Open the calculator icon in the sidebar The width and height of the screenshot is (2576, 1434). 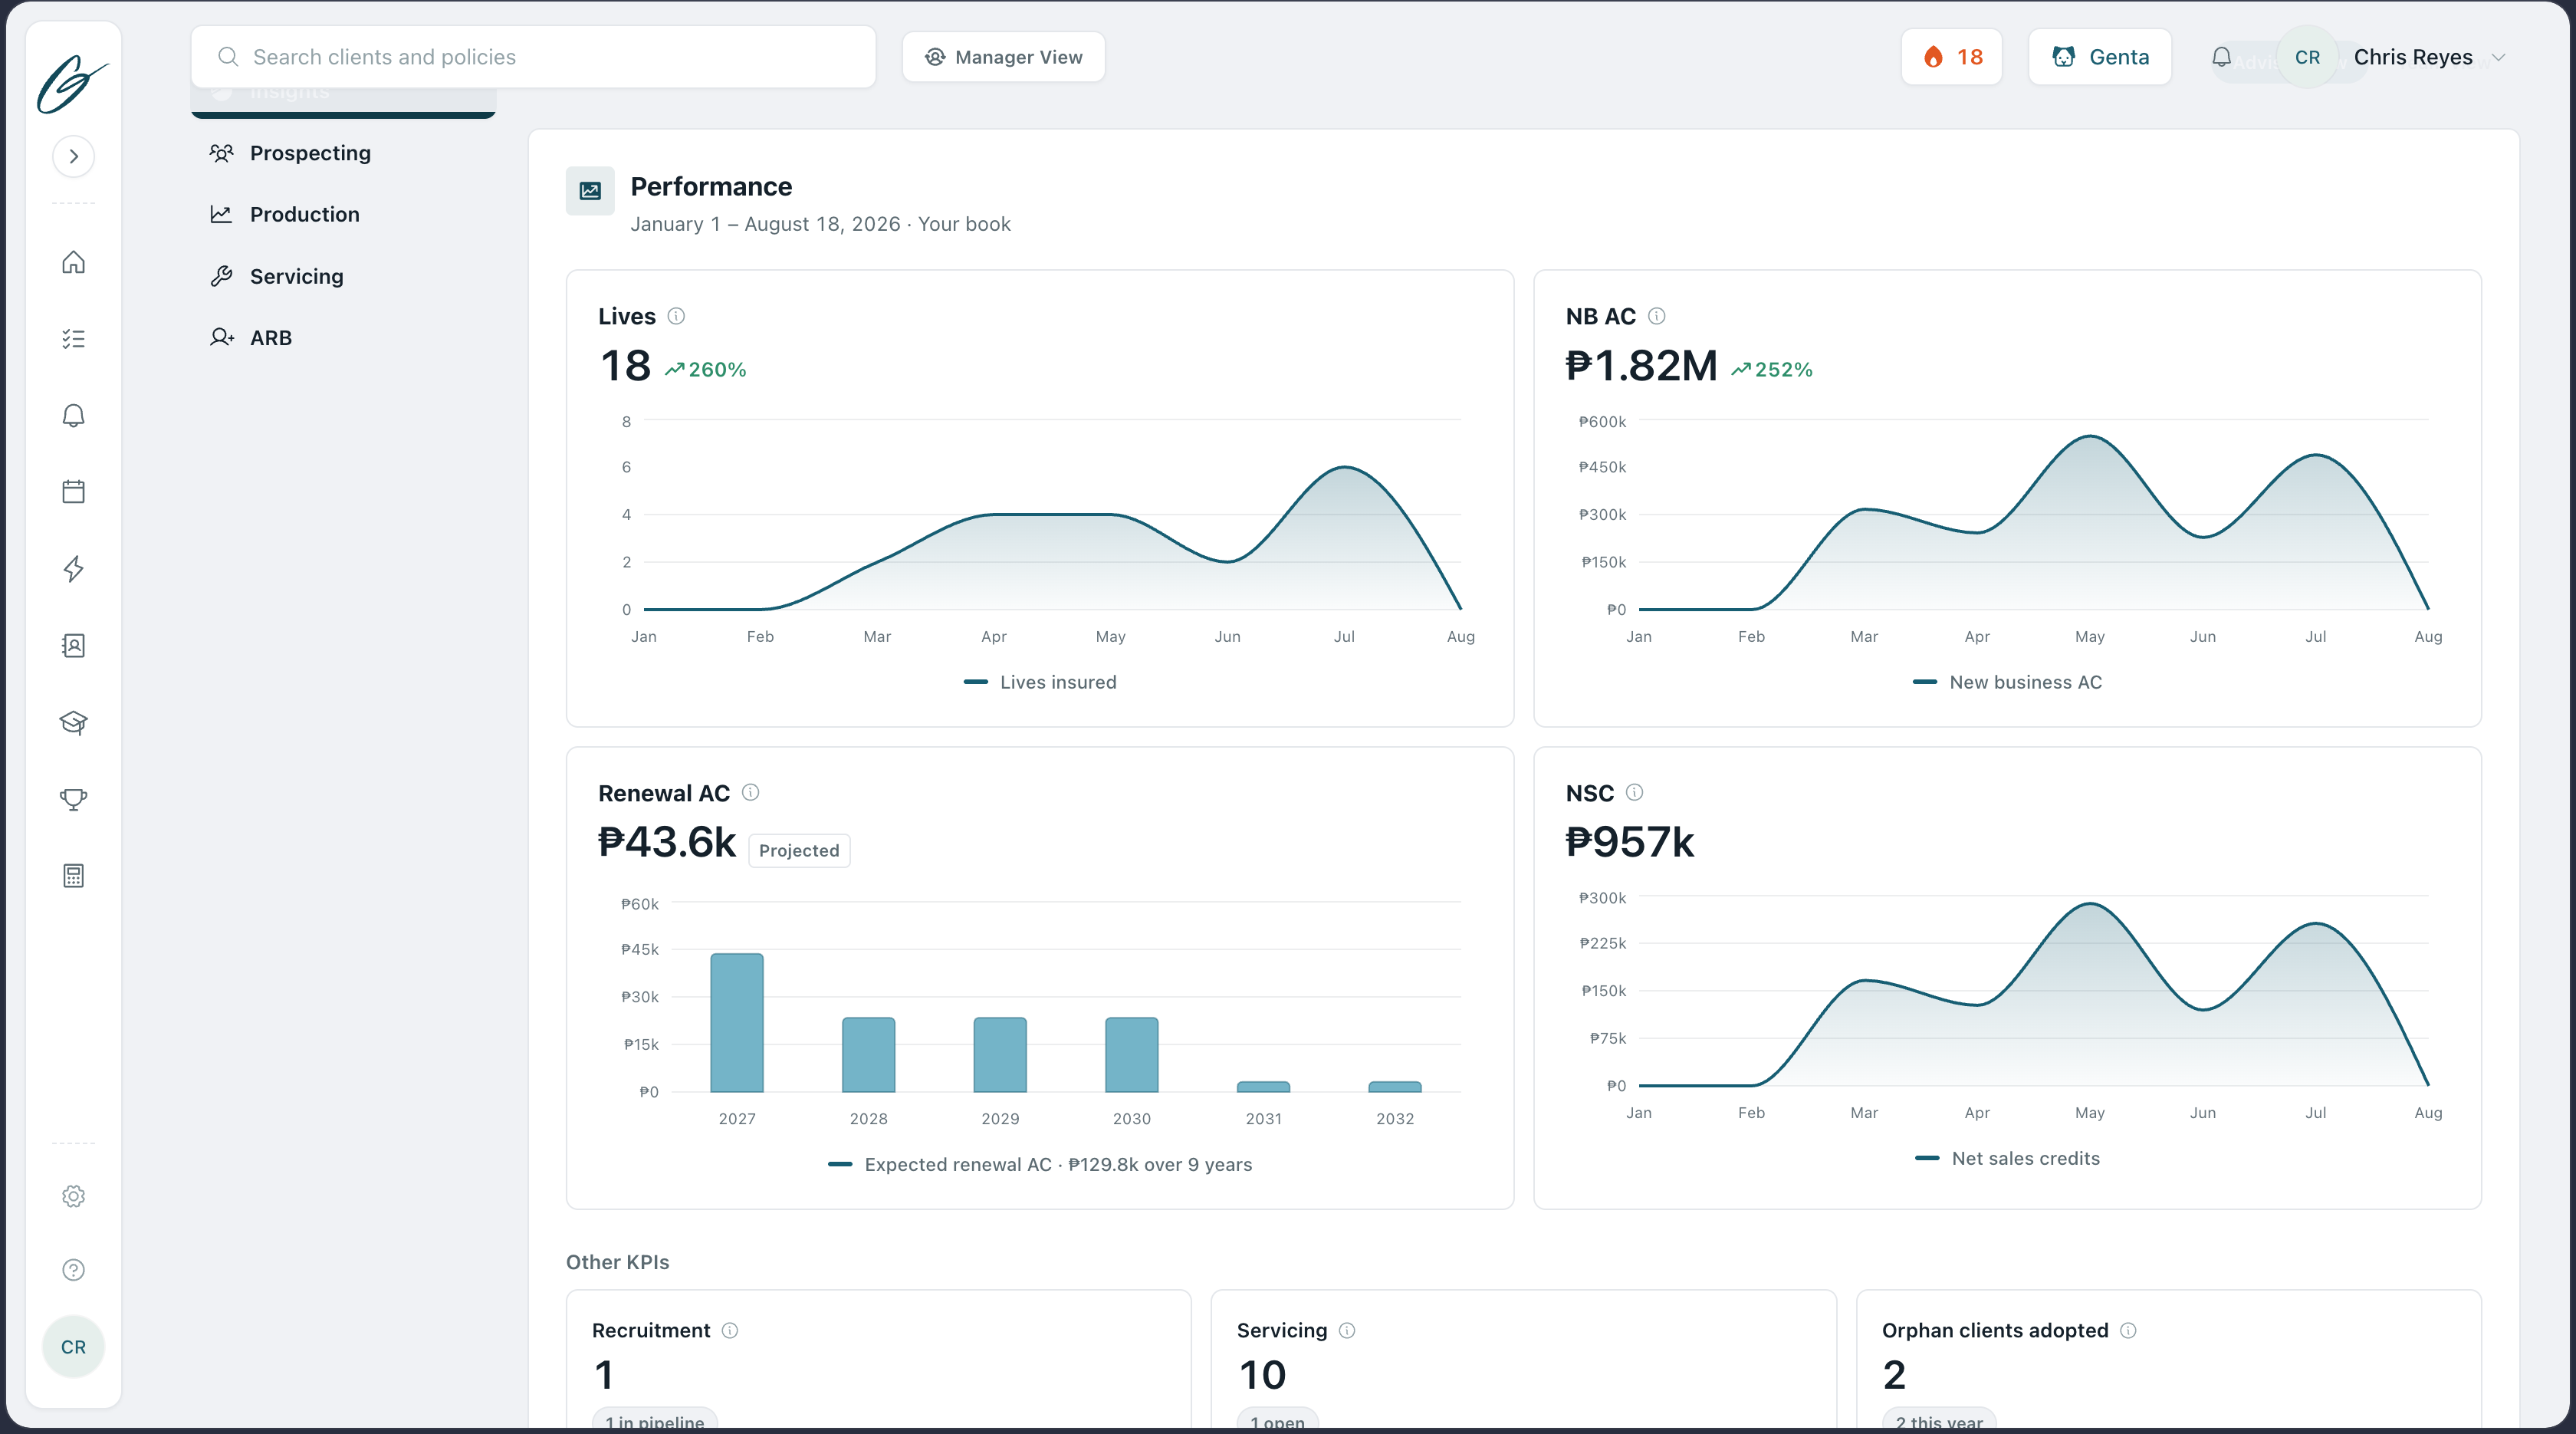click(x=73, y=876)
